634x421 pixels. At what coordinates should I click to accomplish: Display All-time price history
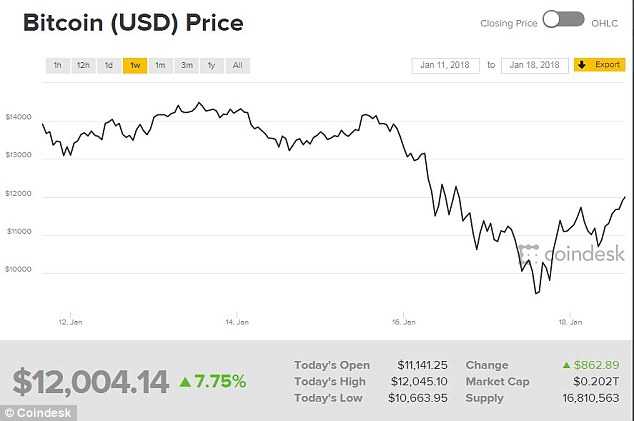(238, 66)
